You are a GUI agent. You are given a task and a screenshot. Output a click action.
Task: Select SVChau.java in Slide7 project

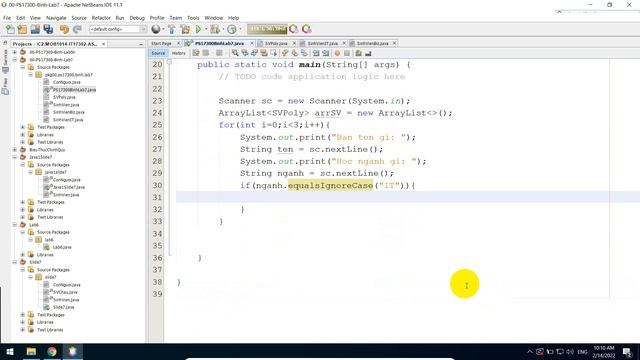[65, 292]
